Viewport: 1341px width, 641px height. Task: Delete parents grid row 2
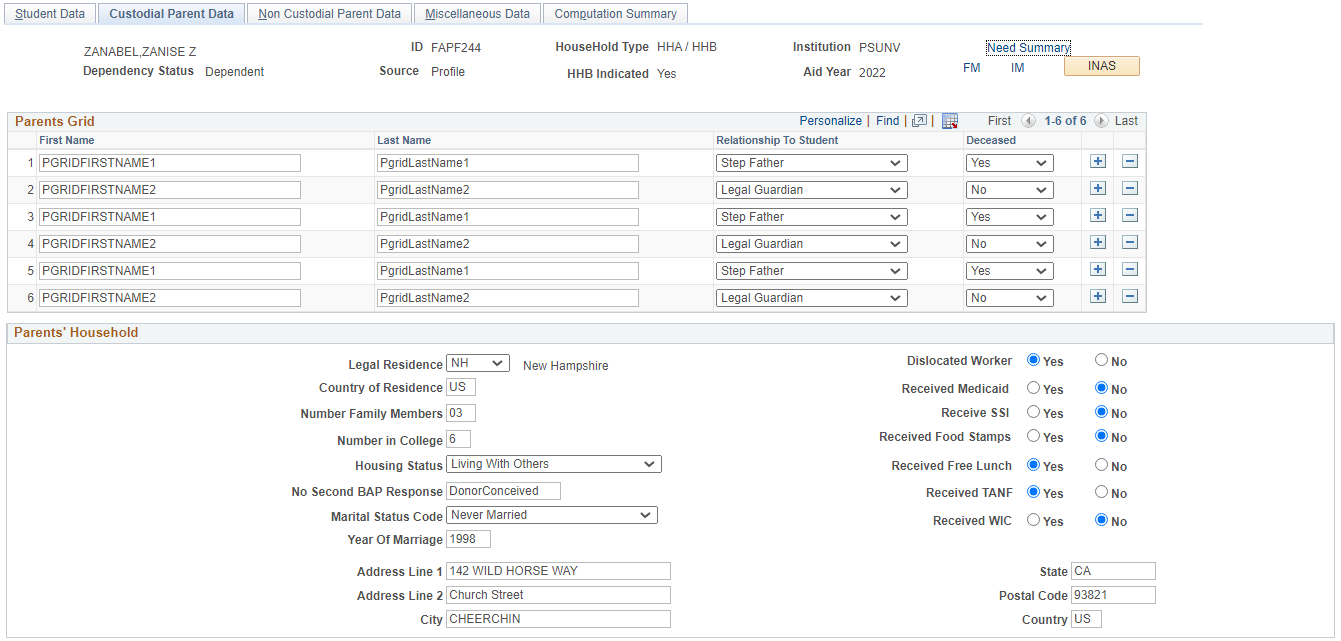point(1130,188)
